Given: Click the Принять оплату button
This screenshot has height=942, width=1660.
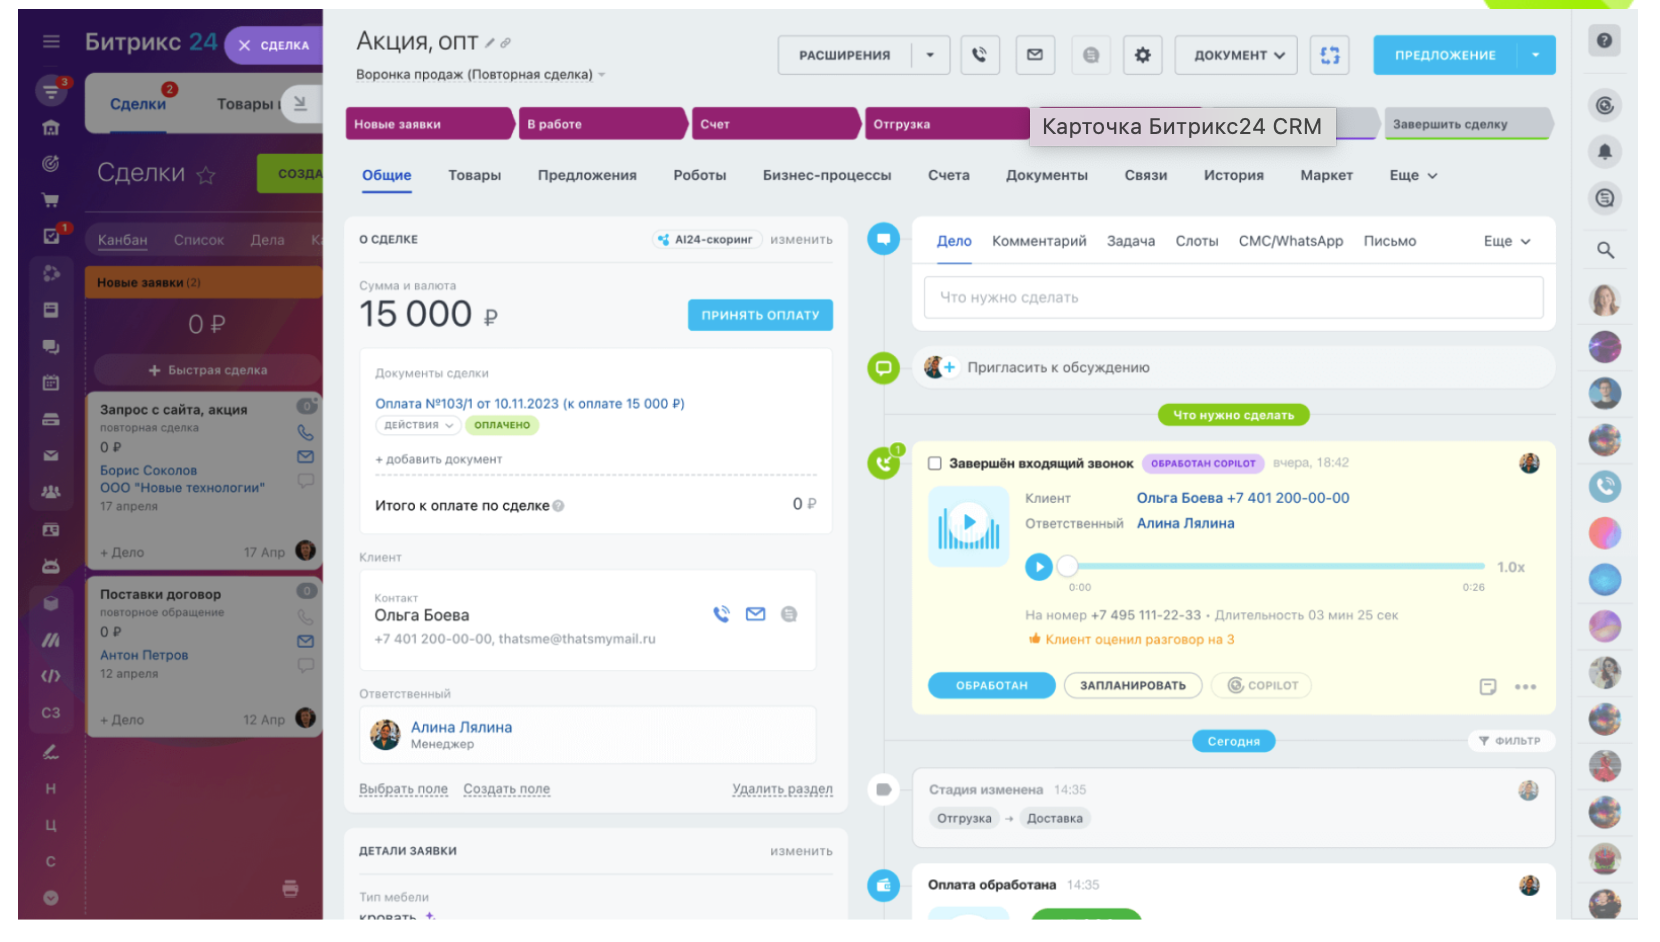Looking at the screenshot, I should tap(760, 315).
